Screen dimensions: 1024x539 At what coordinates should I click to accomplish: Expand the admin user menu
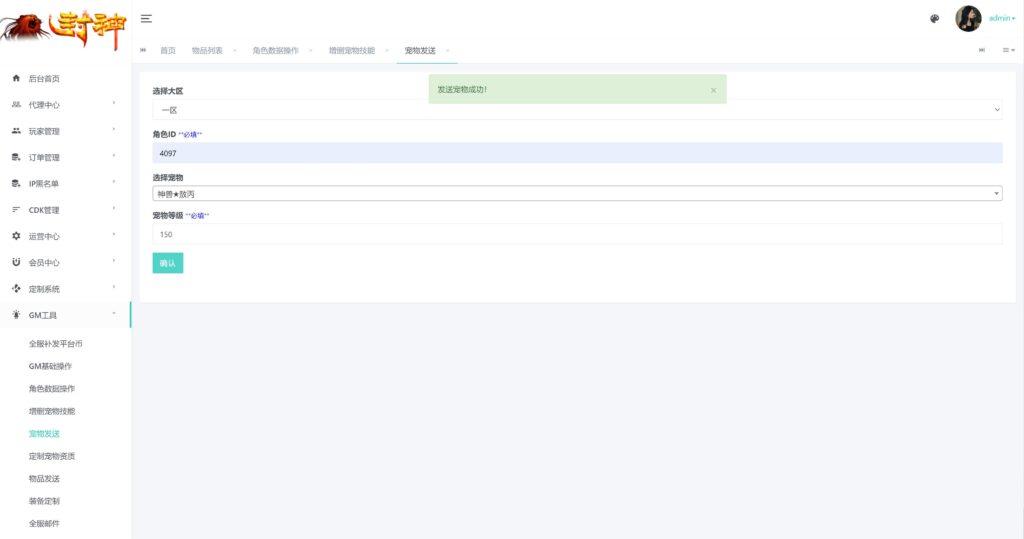1001,18
